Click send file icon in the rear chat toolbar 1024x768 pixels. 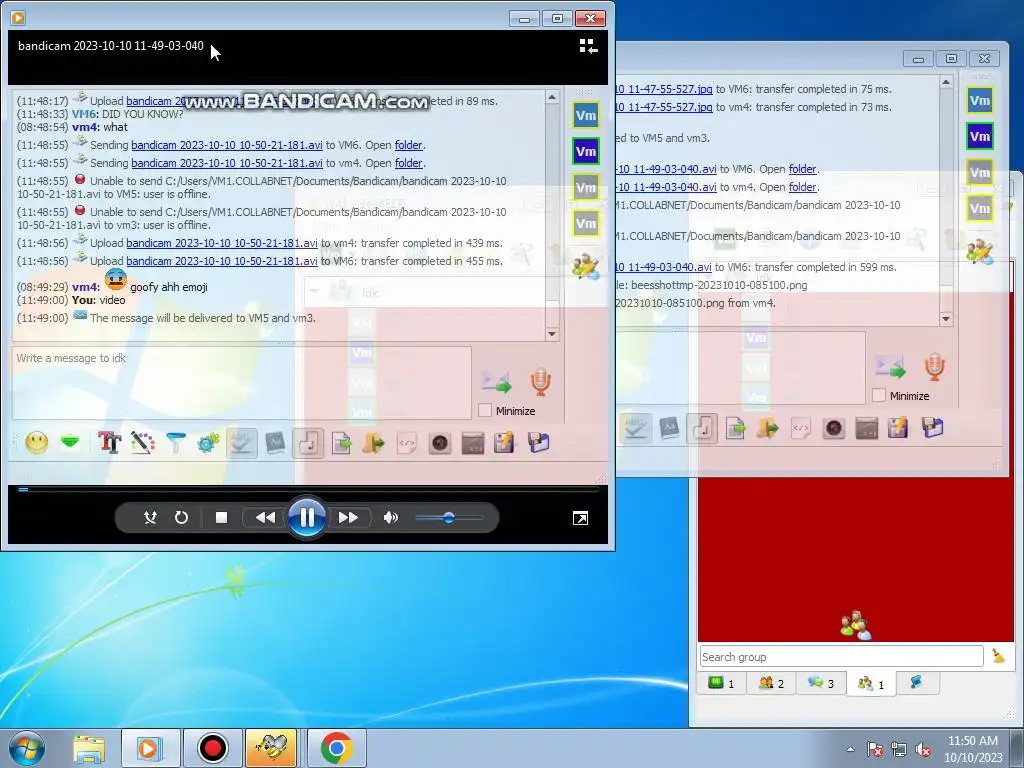[x=735, y=428]
